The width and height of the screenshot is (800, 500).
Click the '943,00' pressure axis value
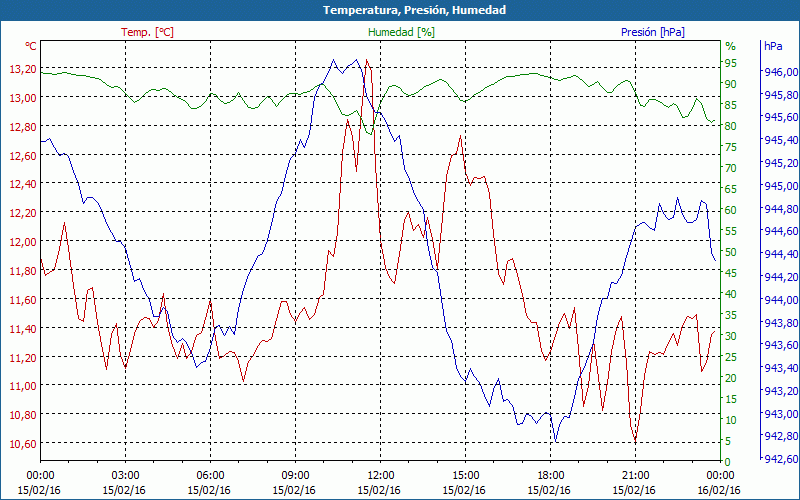781,413
